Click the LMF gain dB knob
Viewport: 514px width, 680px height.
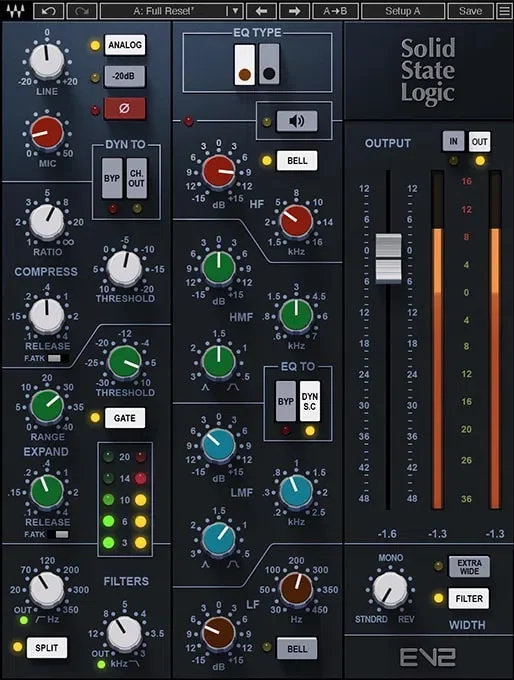[x=219, y=446]
